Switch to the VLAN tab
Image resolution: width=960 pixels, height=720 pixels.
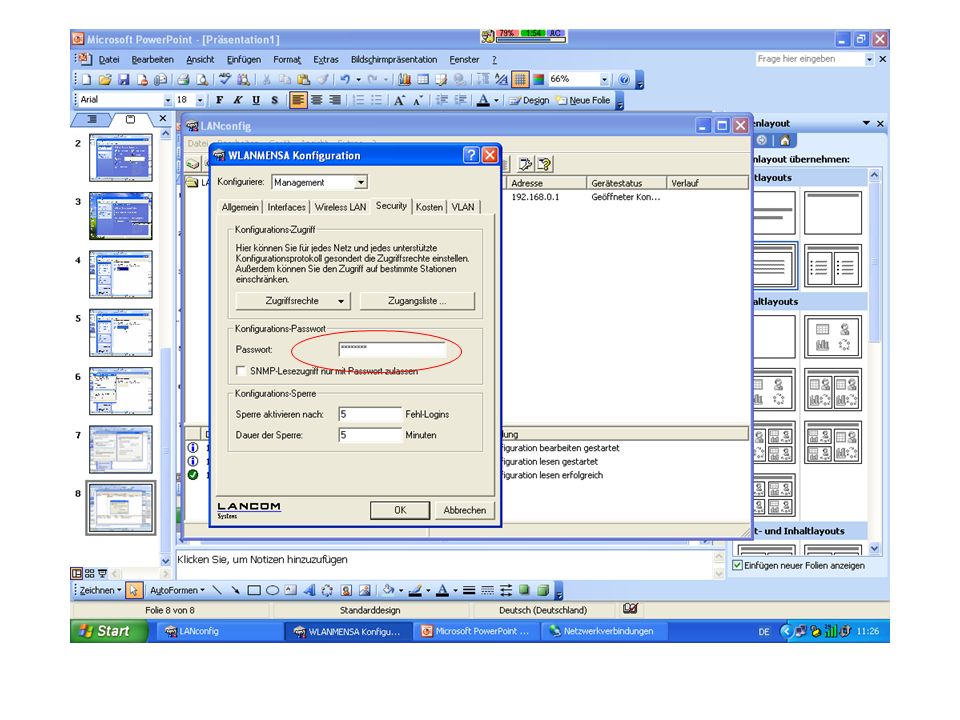(x=463, y=207)
